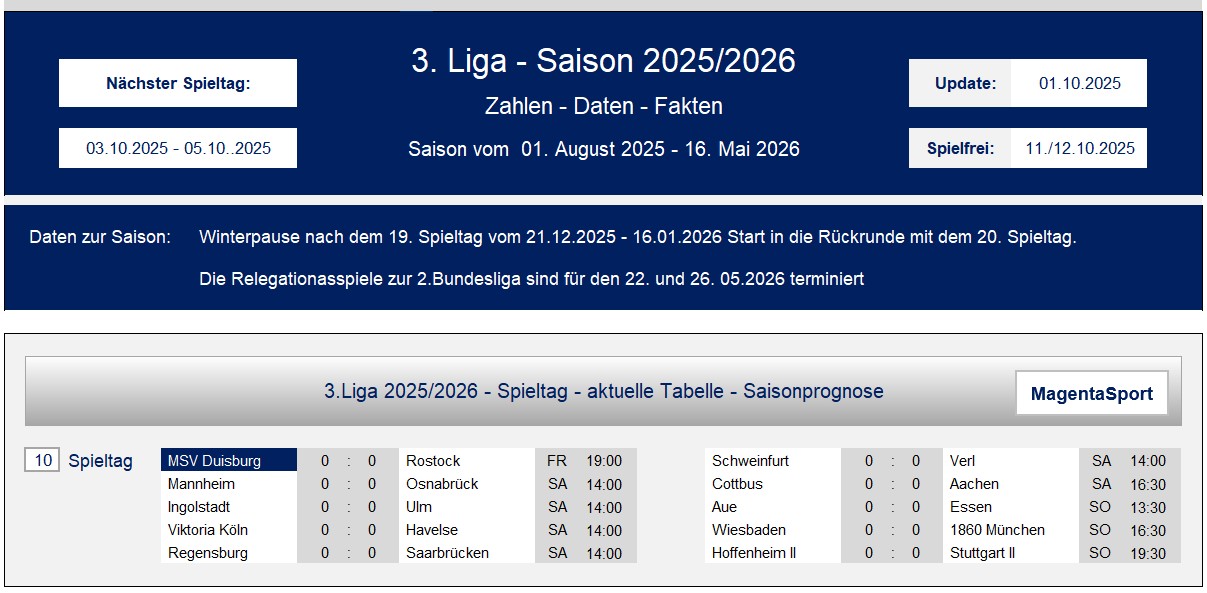Select the Saarbrücken team cell
The height and width of the screenshot is (593, 1207).
(x=466, y=553)
